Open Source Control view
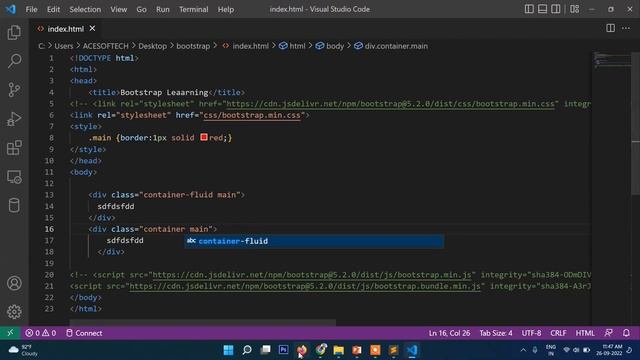640x360 pixels. click(14, 90)
